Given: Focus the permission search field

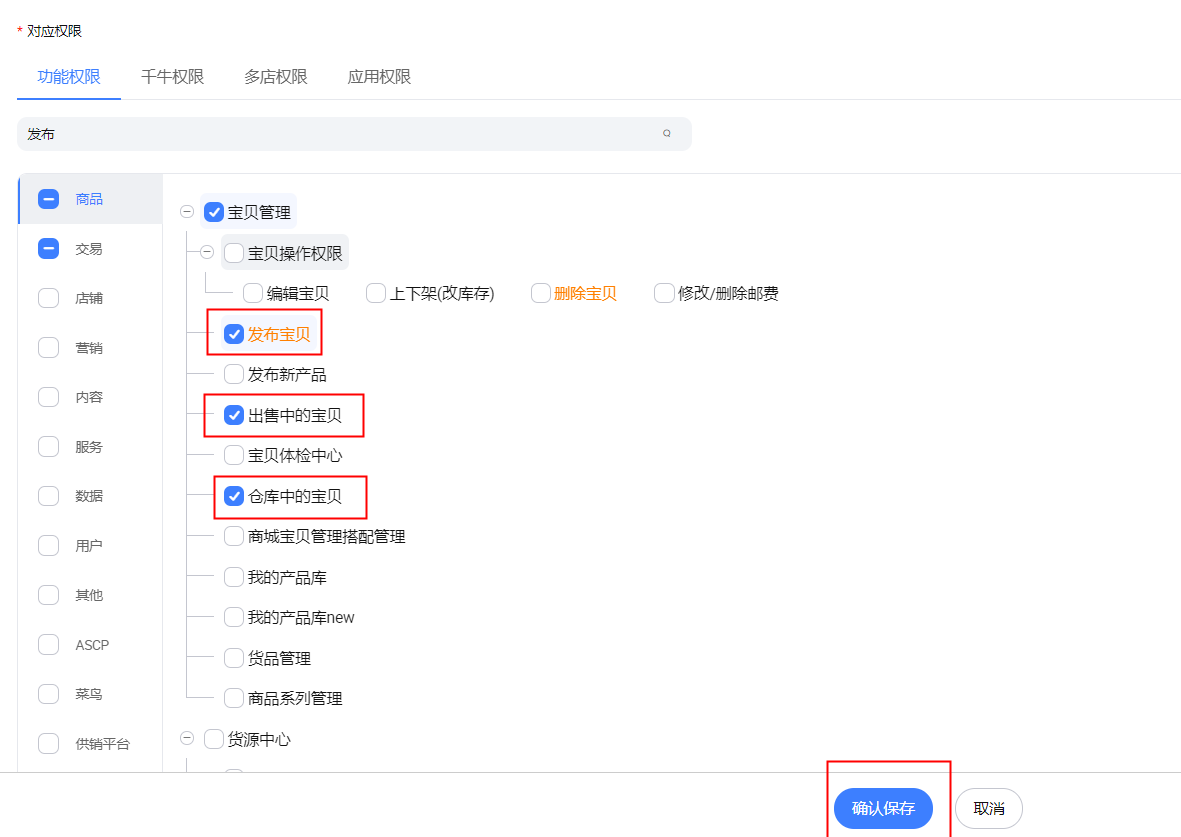Looking at the screenshot, I should 340,134.
